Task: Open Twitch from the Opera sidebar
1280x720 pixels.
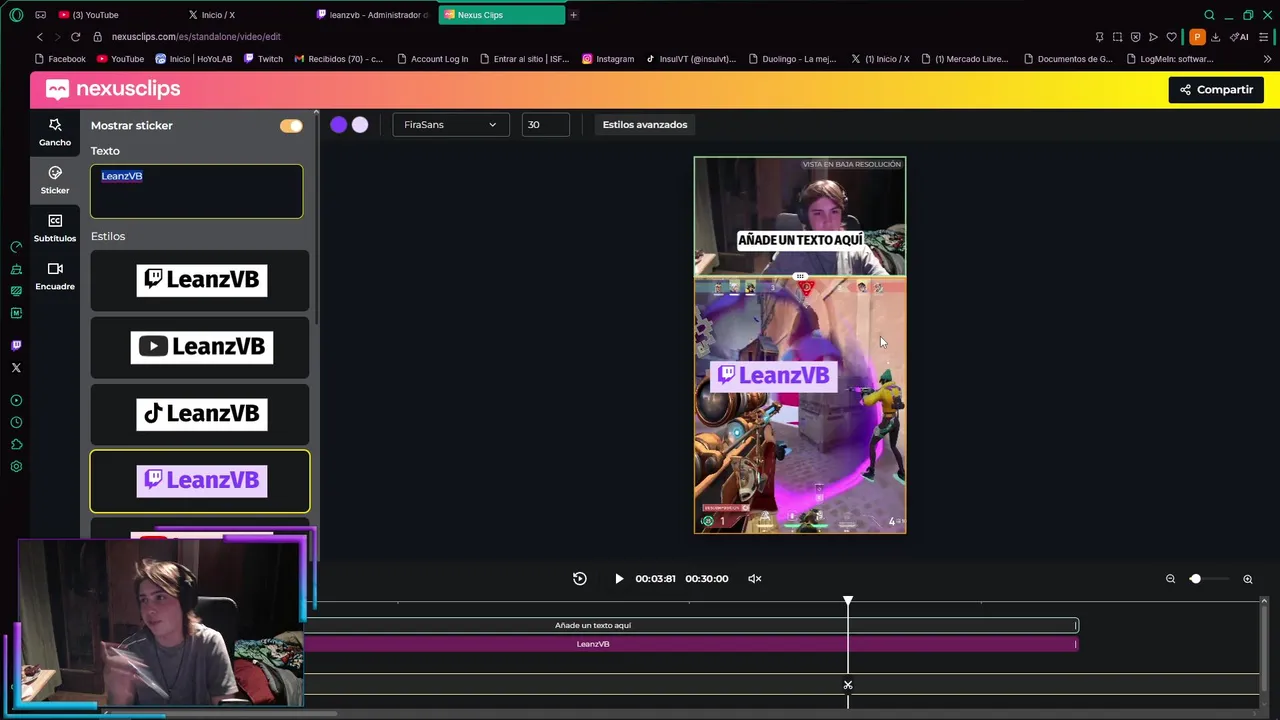Action: point(16,345)
